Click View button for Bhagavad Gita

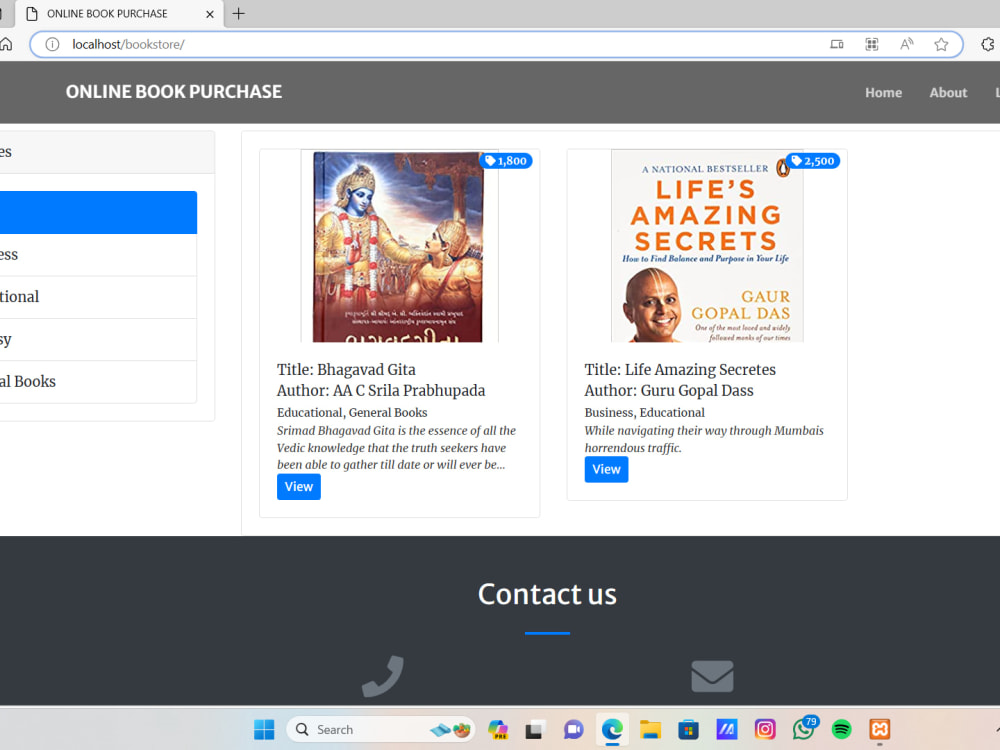pyautogui.click(x=298, y=487)
